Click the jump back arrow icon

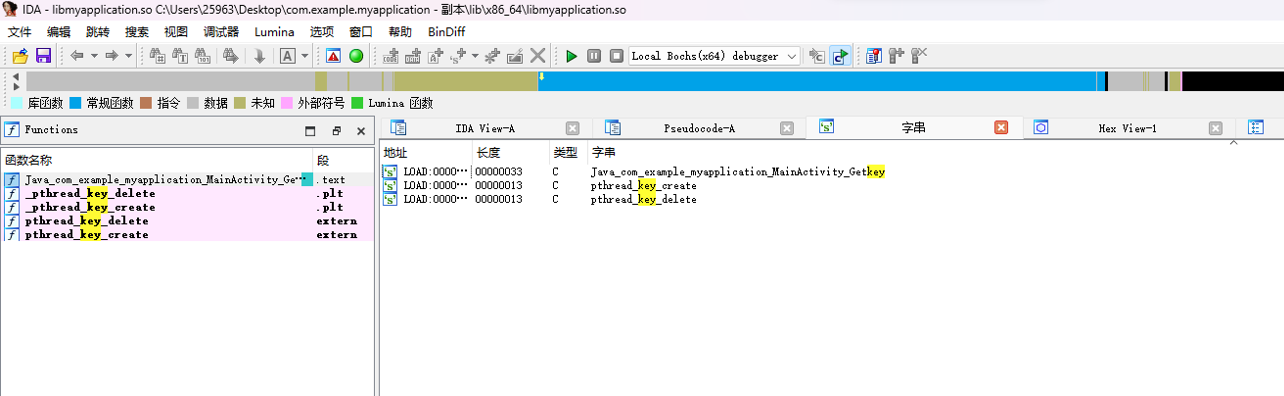pyautogui.click(x=77, y=56)
